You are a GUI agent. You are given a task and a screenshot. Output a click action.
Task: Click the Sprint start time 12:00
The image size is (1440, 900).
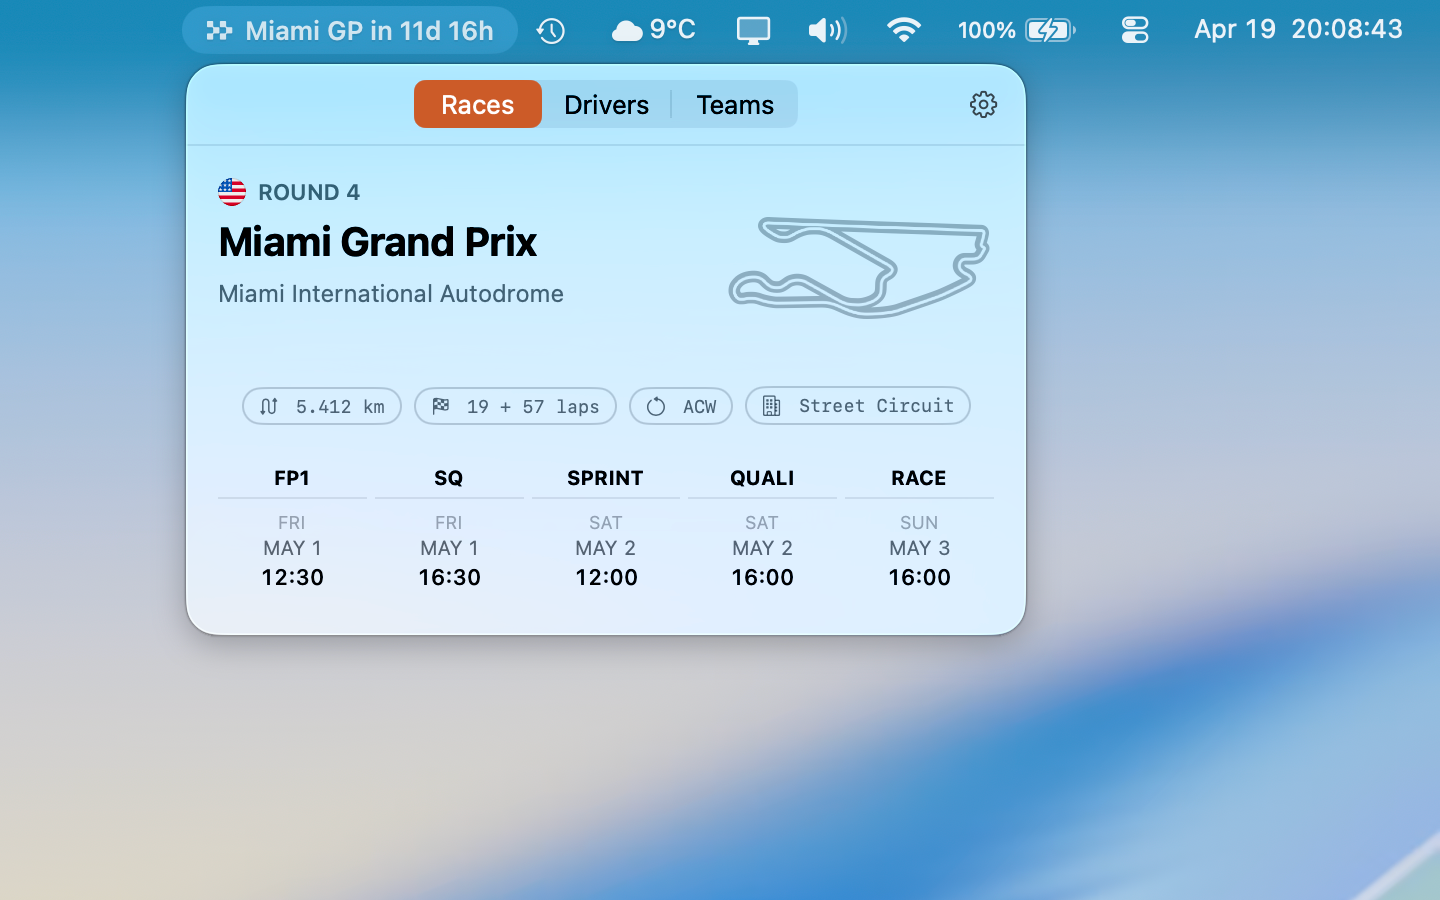pyautogui.click(x=606, y=577)
